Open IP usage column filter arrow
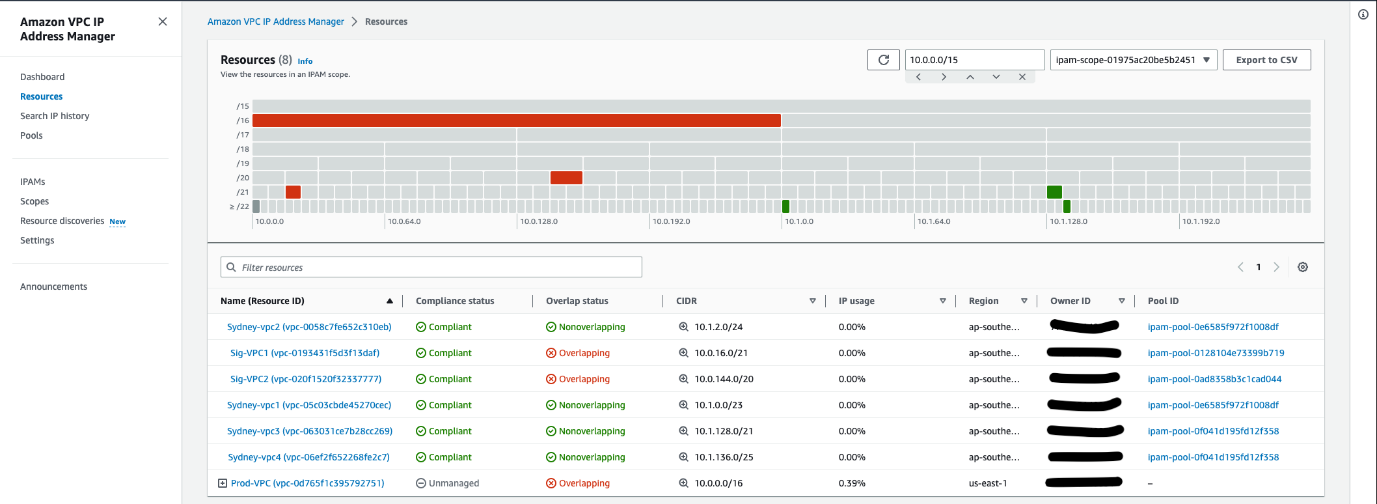This screenshot has width=1377, height=504. tap(943, 301)
